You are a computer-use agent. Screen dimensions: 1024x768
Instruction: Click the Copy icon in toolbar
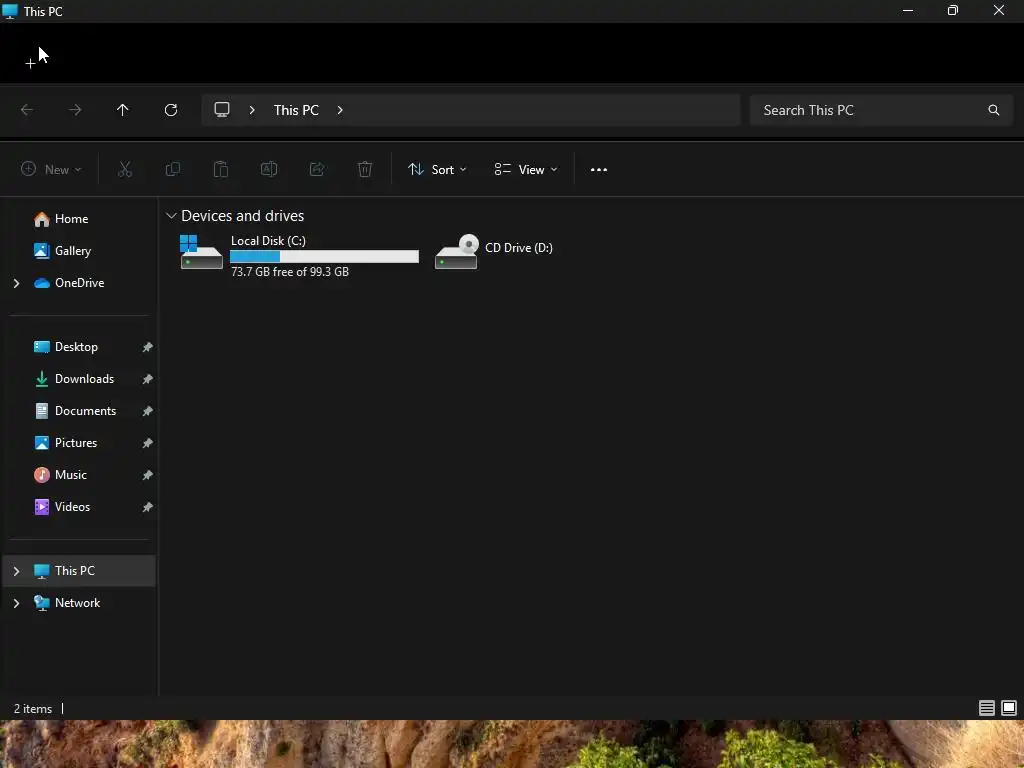[x=173, y=170]
